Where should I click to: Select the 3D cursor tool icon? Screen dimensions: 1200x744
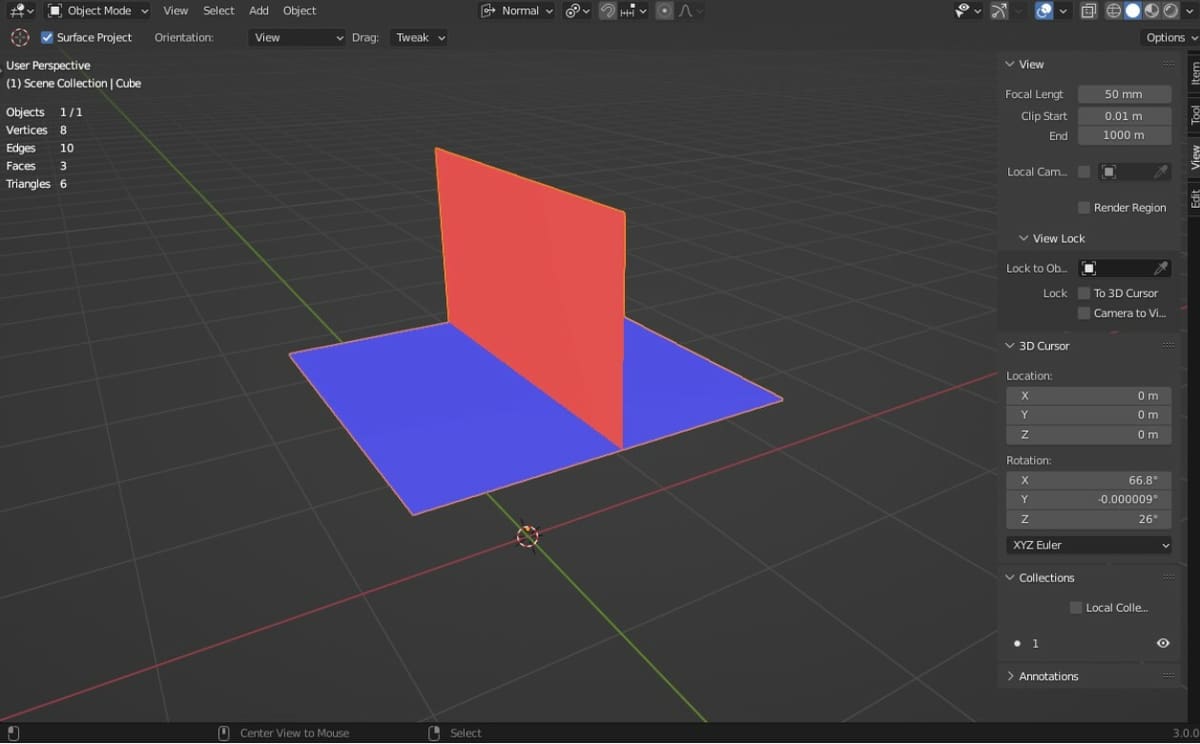point(19,37)
